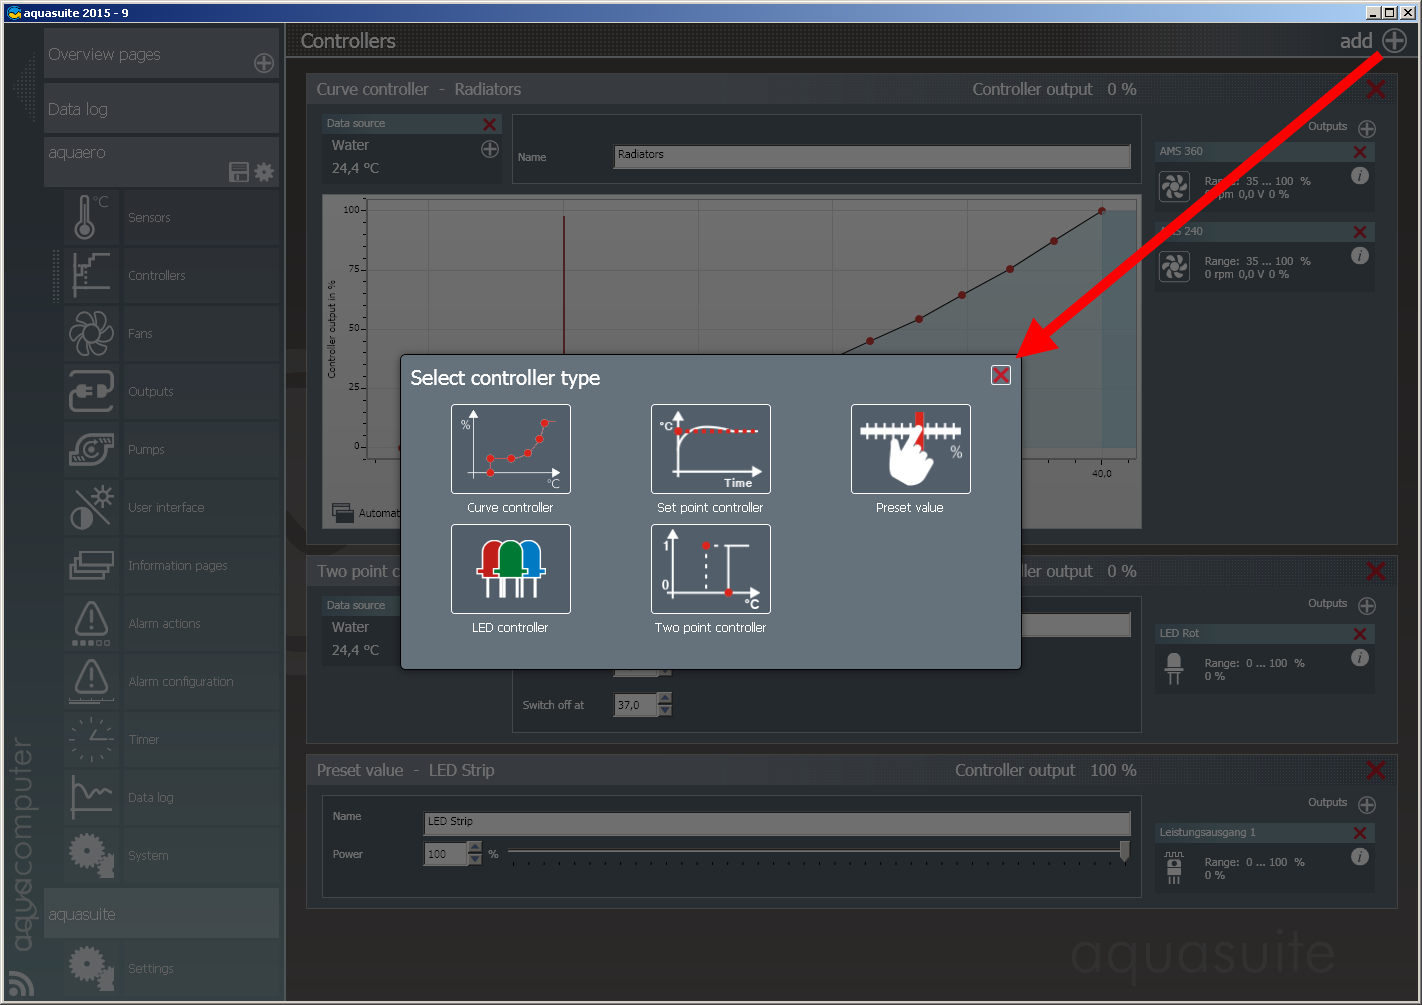Open the Alarm configuration menu item

(181, 682)
